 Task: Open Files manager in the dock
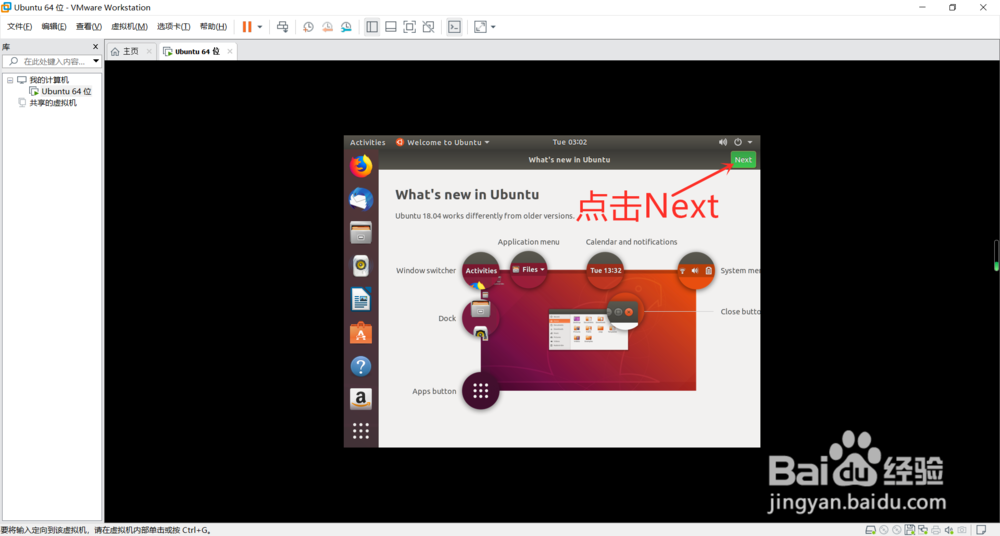pos(361,233)
